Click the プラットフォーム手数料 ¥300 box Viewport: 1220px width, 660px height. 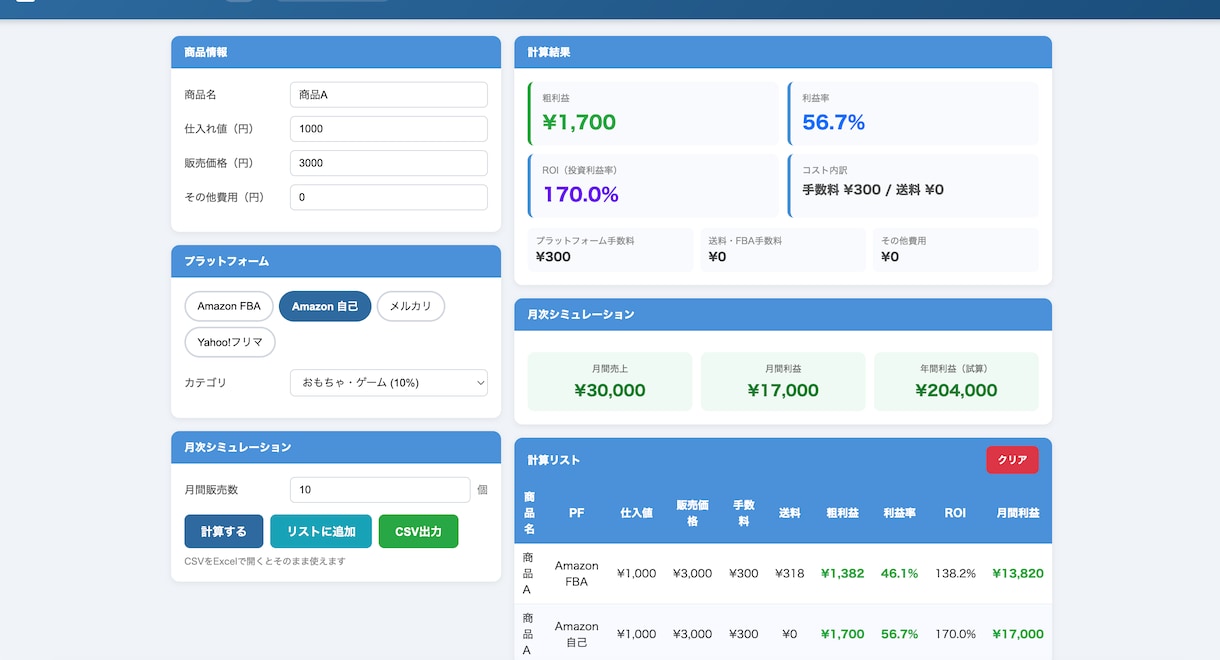(x=610, y=250)
